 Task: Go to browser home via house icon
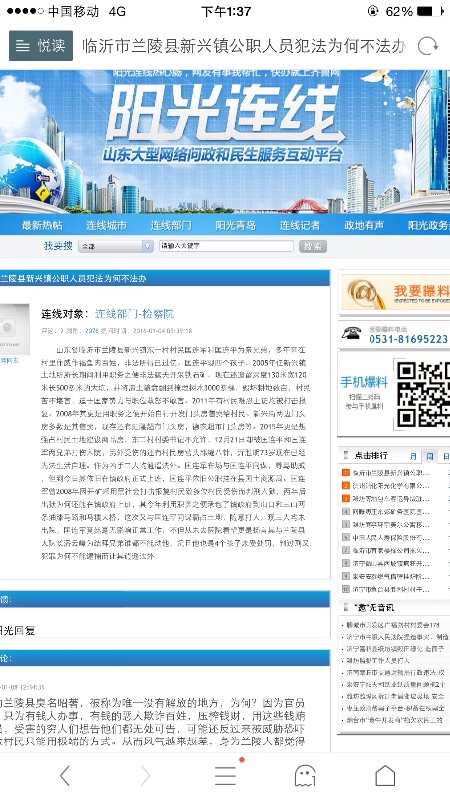click(x=385, y=776)
